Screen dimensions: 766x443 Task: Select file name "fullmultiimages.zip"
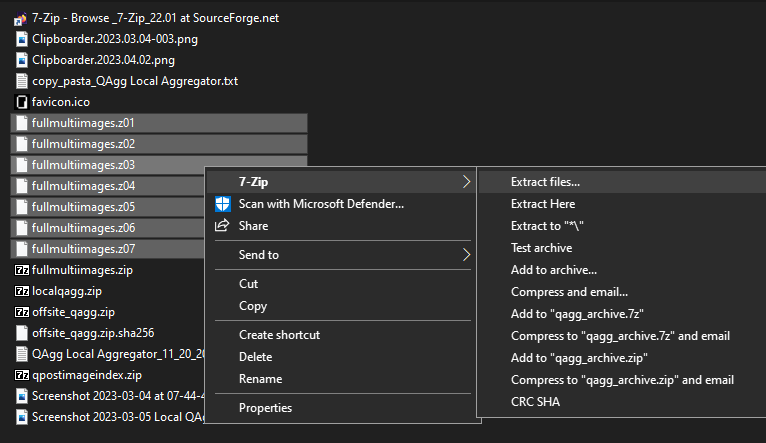82,270
